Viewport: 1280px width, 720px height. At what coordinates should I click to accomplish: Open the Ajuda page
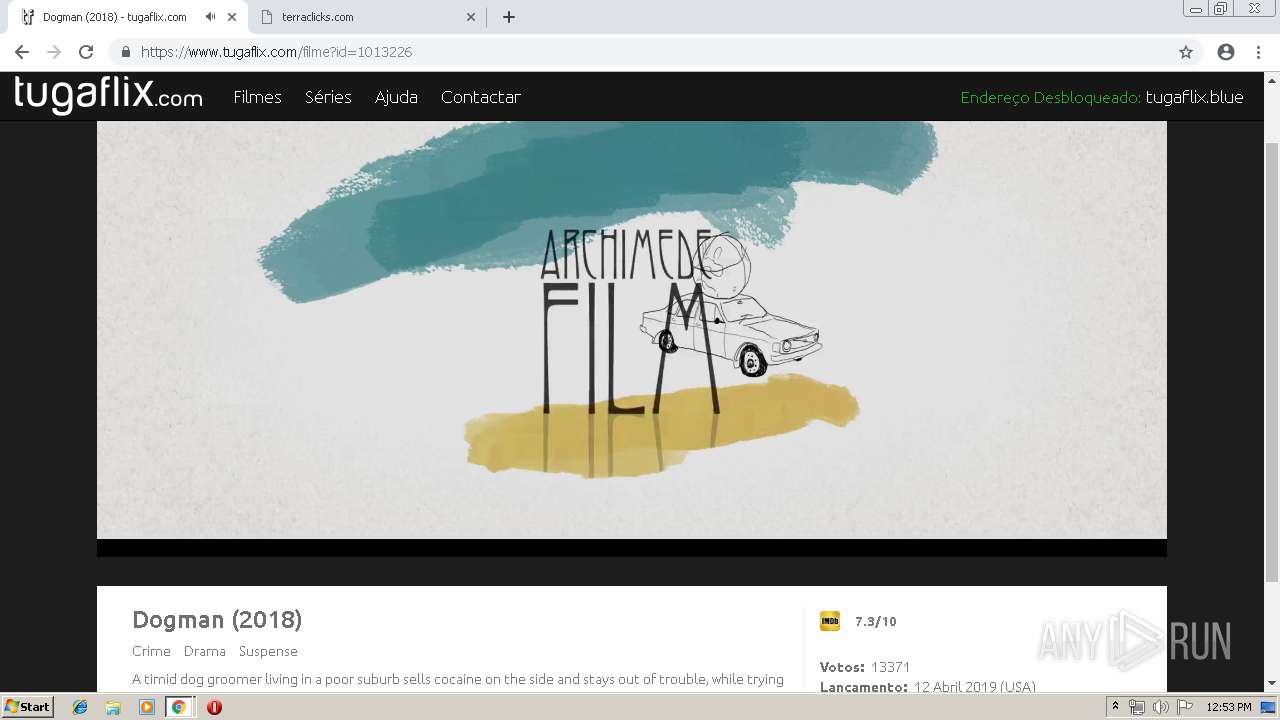(x=396, y=97)
